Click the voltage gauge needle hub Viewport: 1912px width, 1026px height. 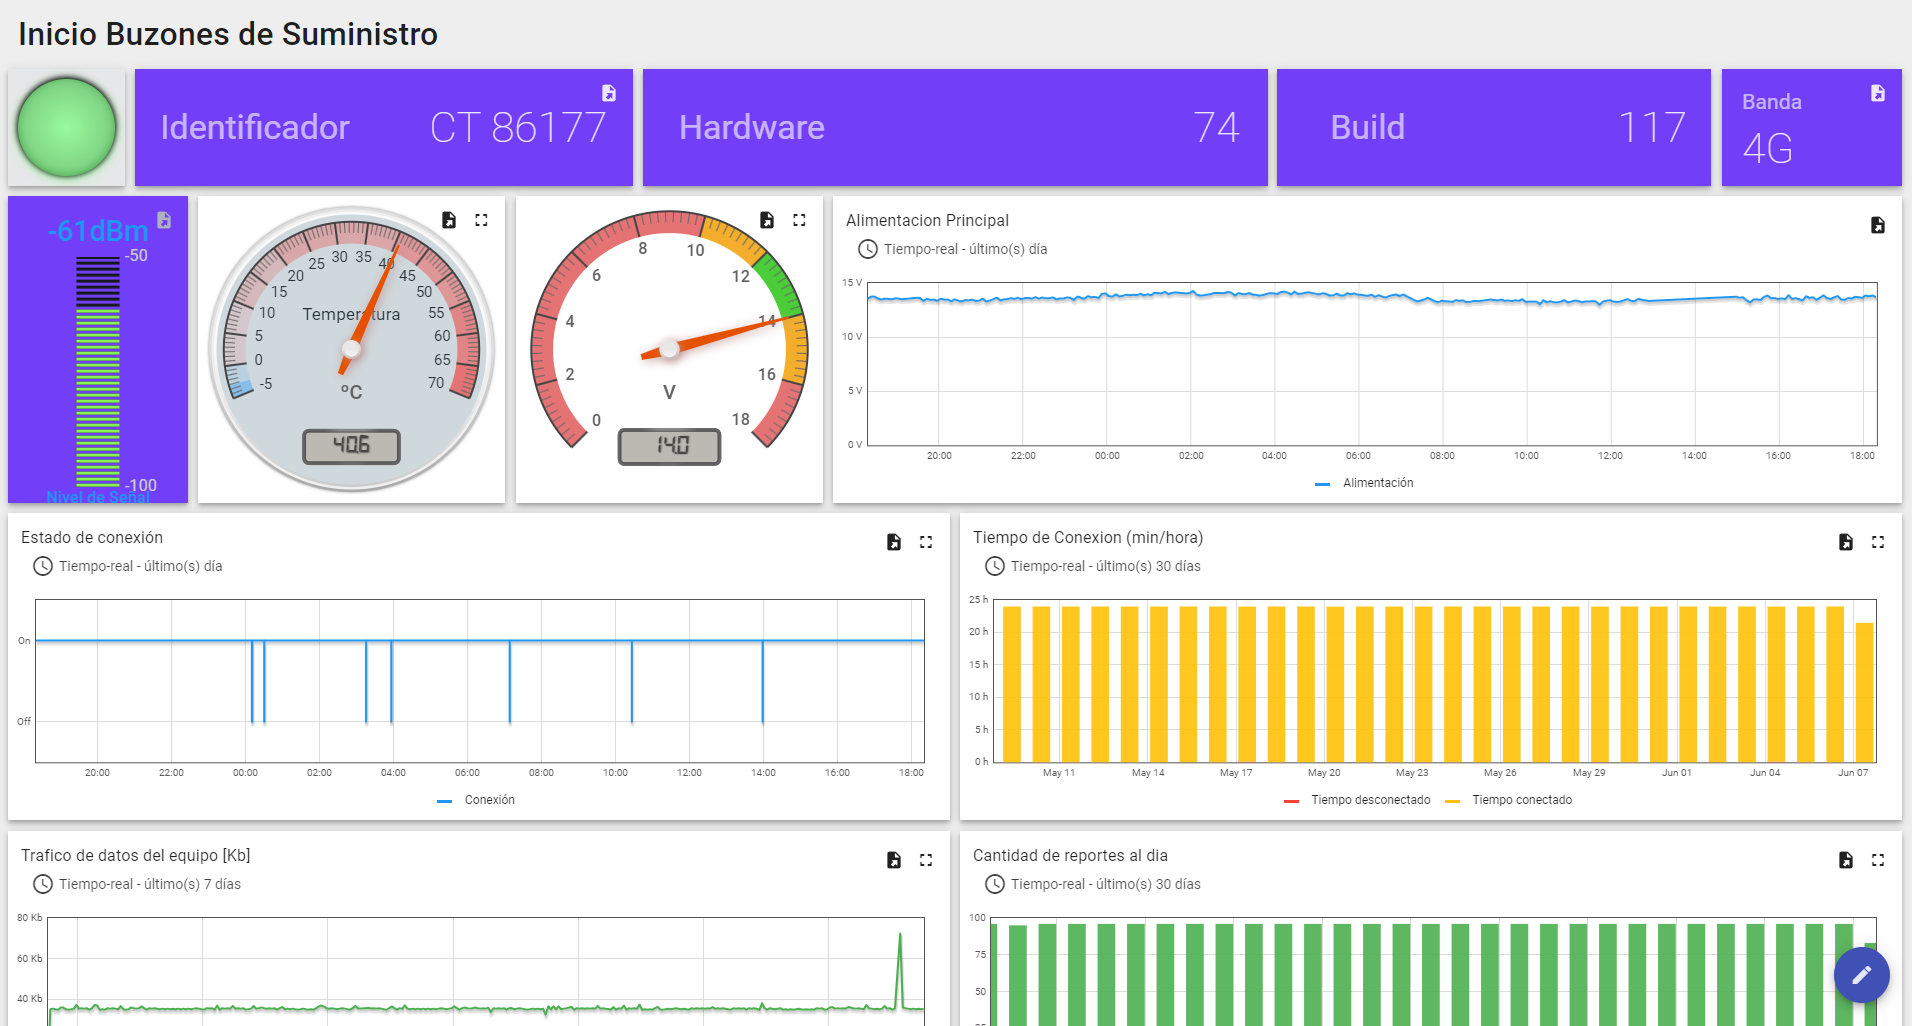pyautogui.click(x=669, y=349)
